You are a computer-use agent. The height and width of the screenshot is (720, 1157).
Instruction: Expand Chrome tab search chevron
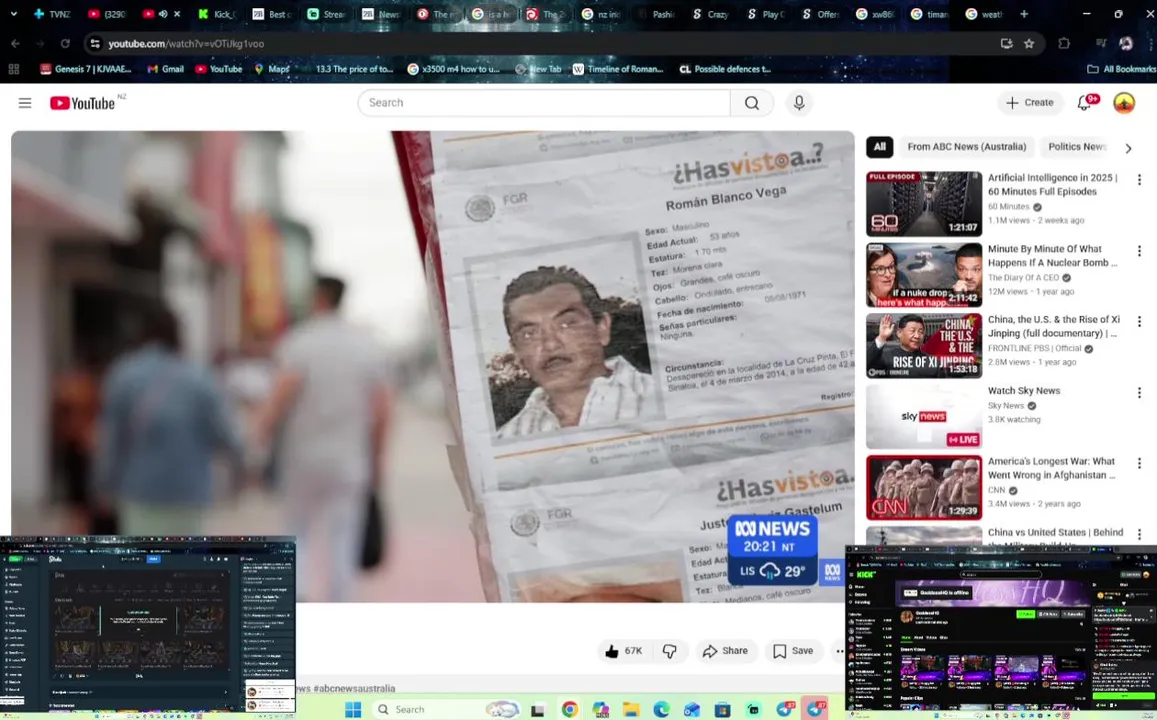(x=13, y=14)
